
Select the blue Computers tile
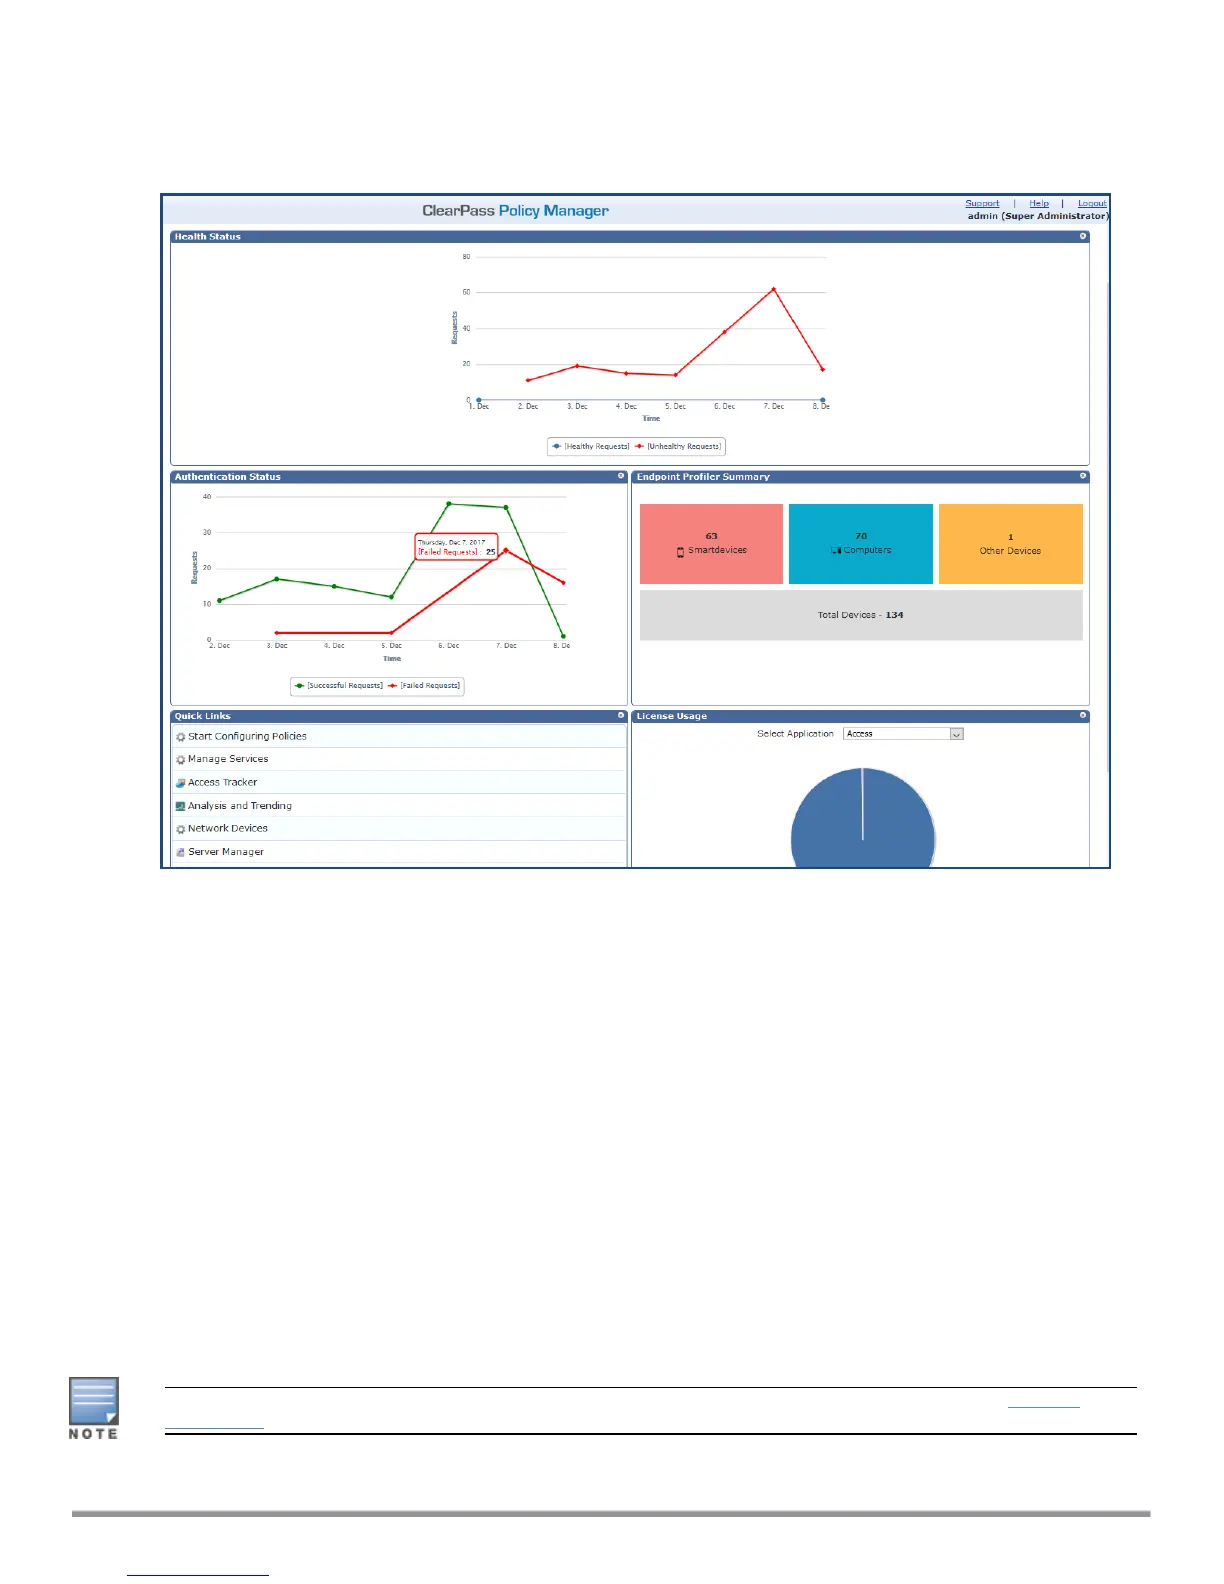861,544
